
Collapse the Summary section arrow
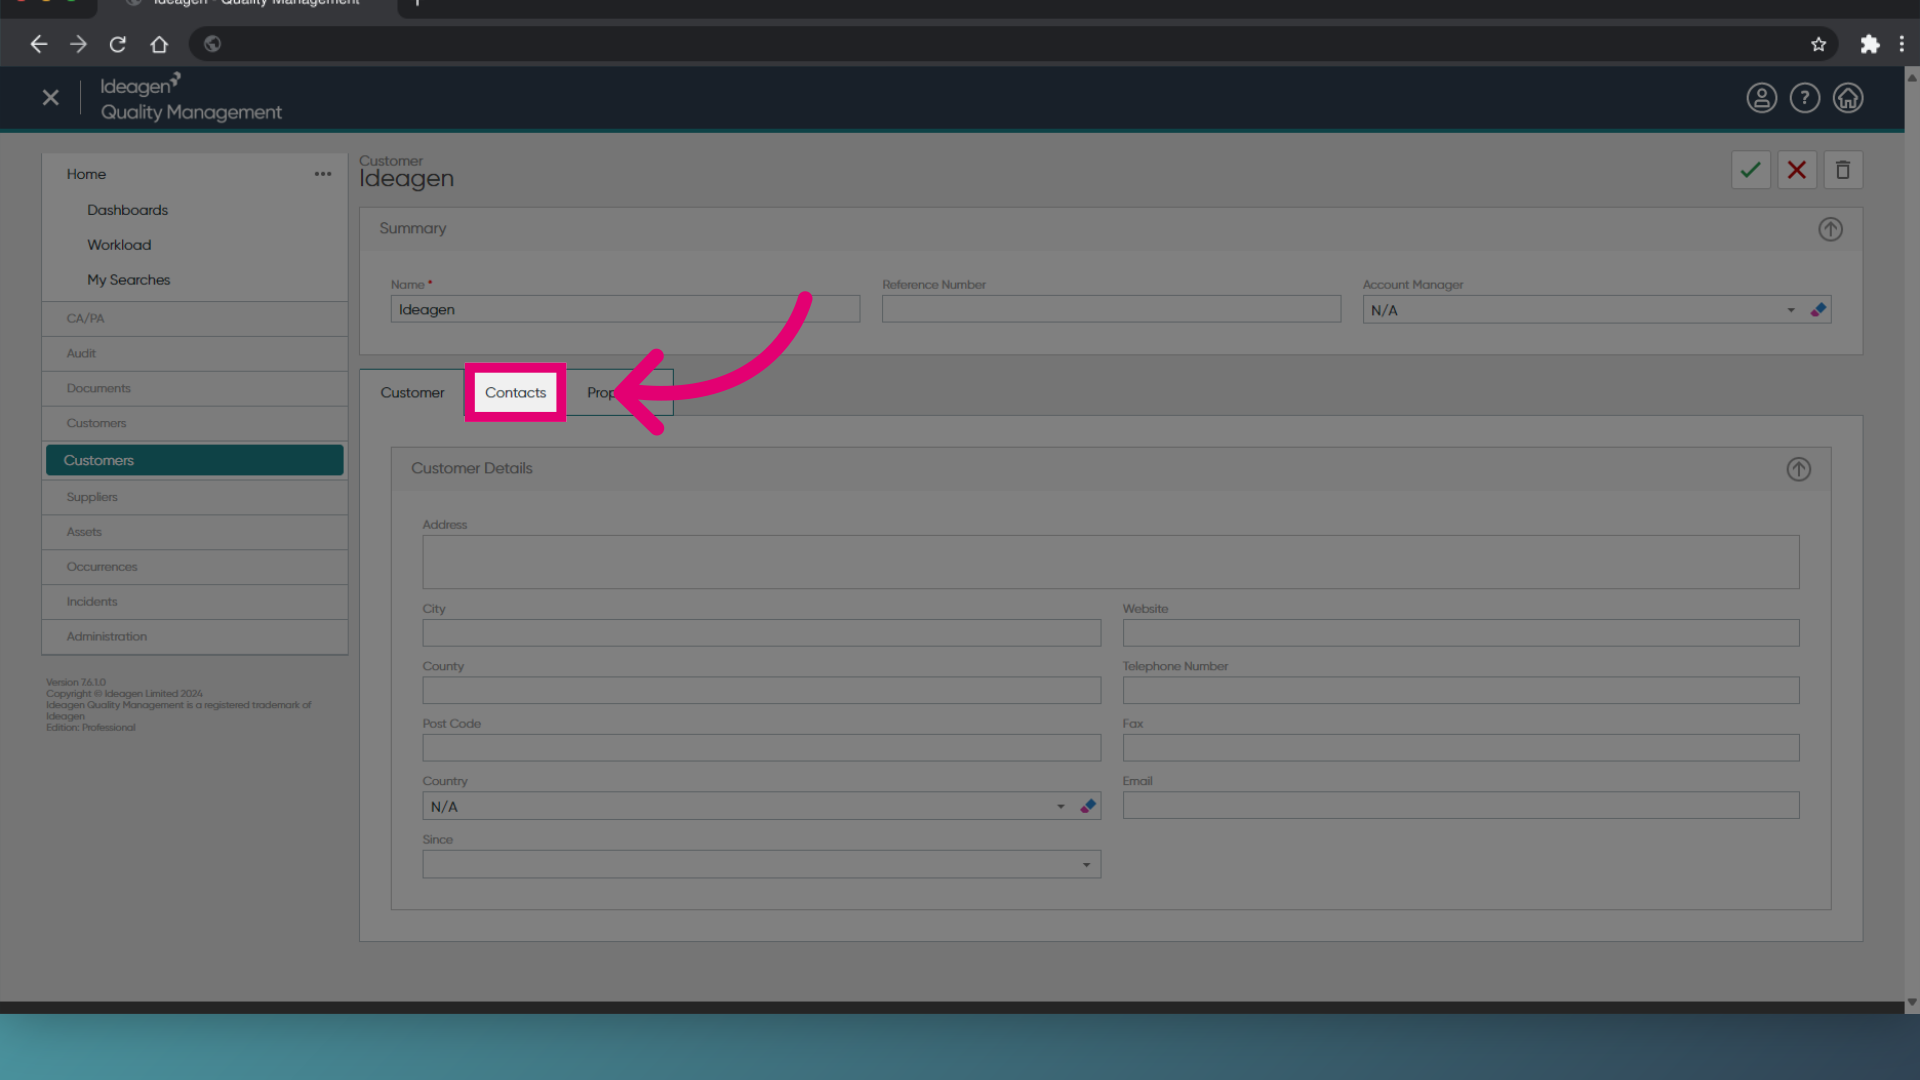coord(1830,229)
